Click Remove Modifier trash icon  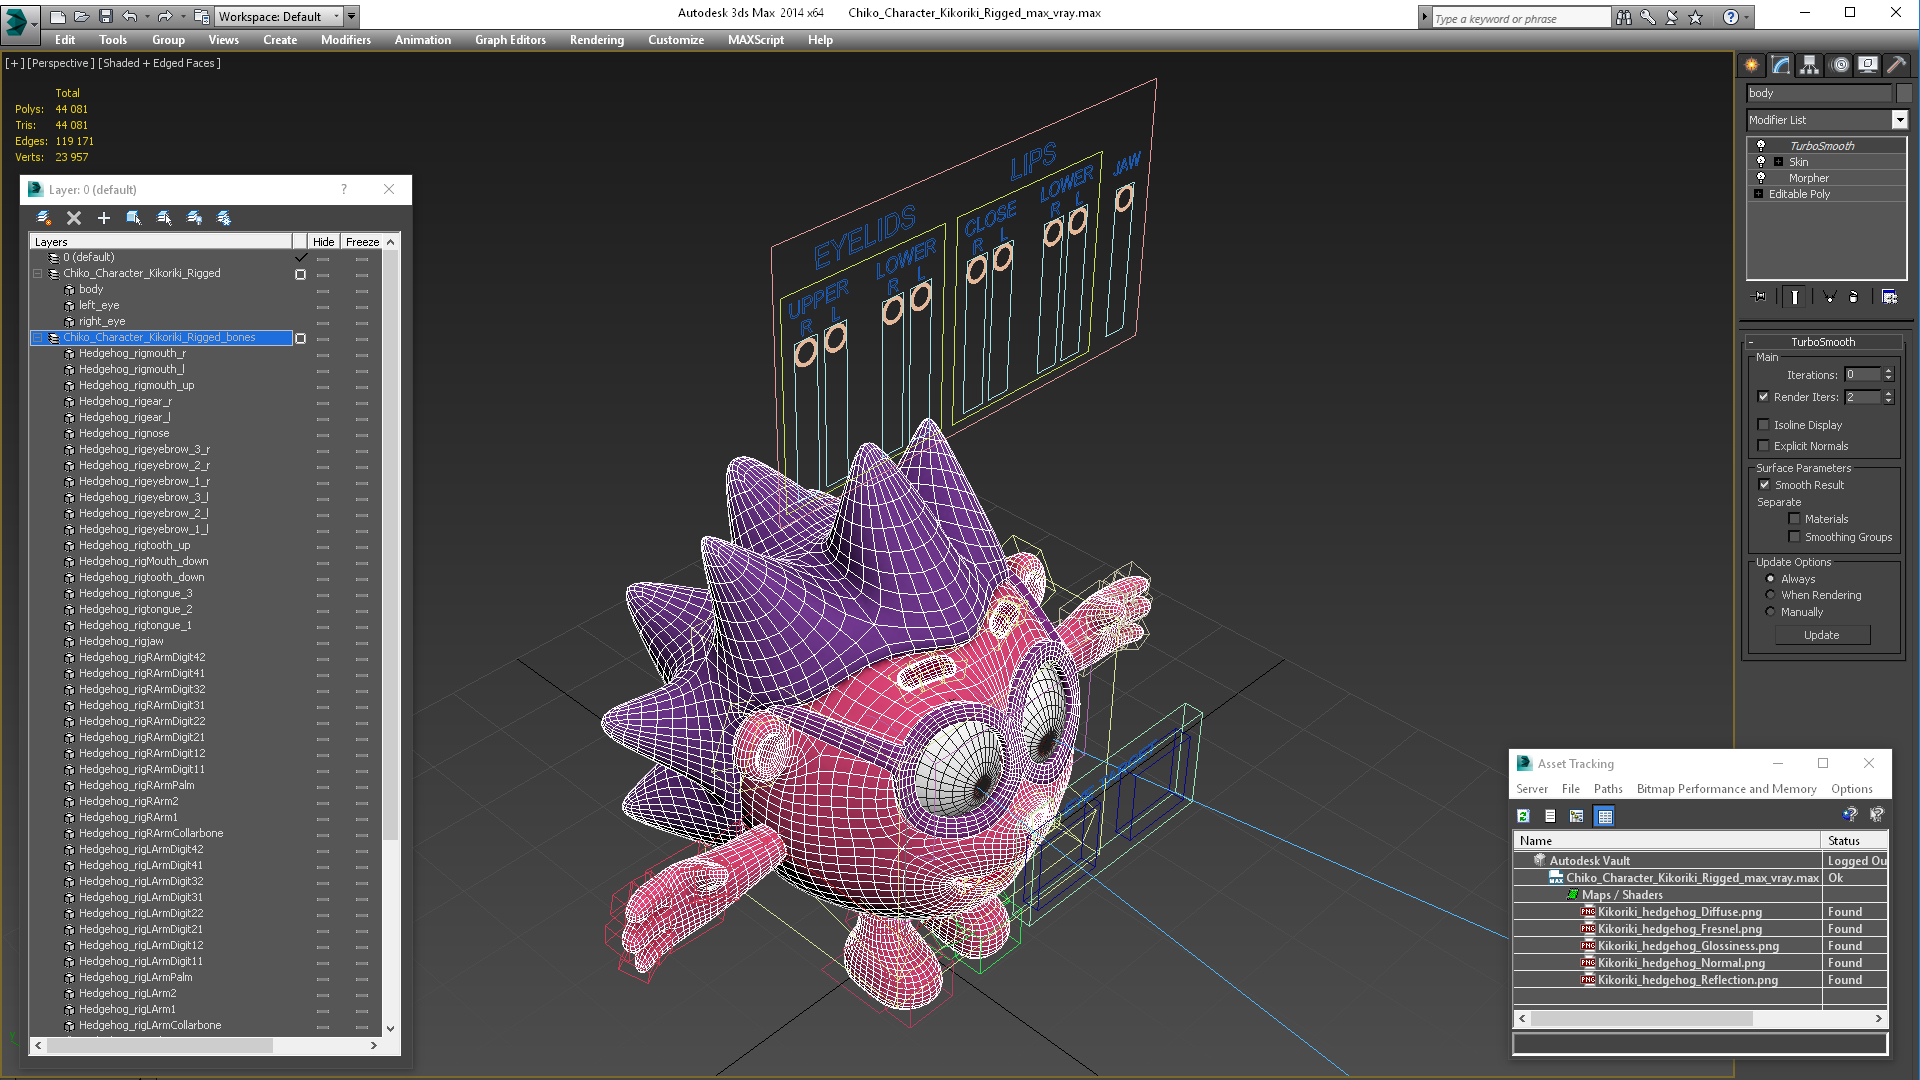[x=1854, y=297]
